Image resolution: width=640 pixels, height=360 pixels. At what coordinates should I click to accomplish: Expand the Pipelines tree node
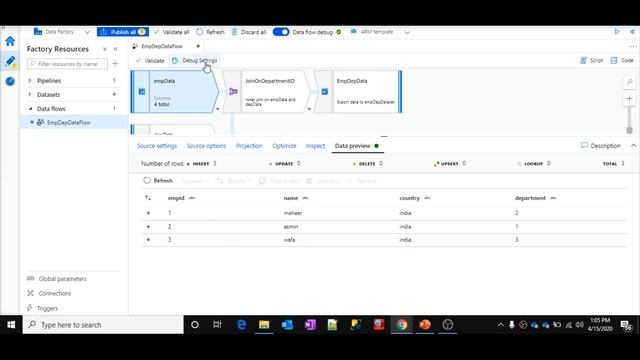click(30, 80)
